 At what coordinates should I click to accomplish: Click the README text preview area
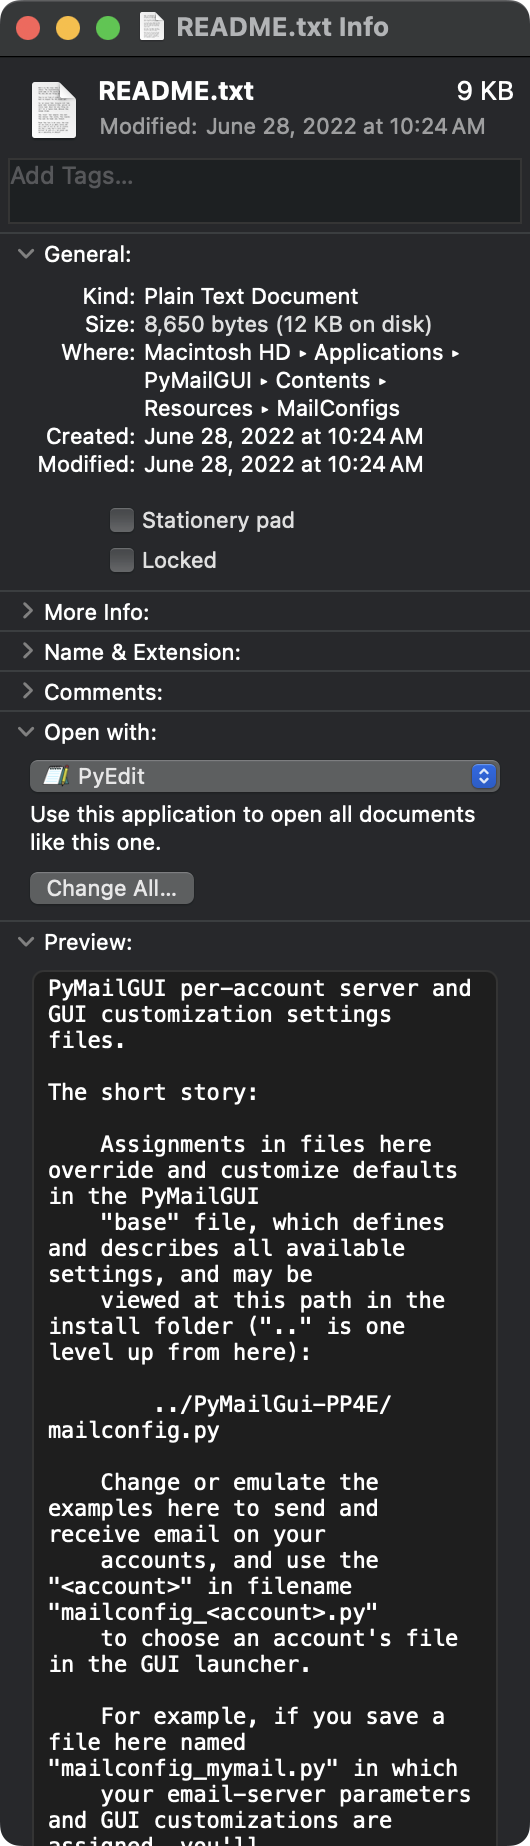pos(265,1408)
